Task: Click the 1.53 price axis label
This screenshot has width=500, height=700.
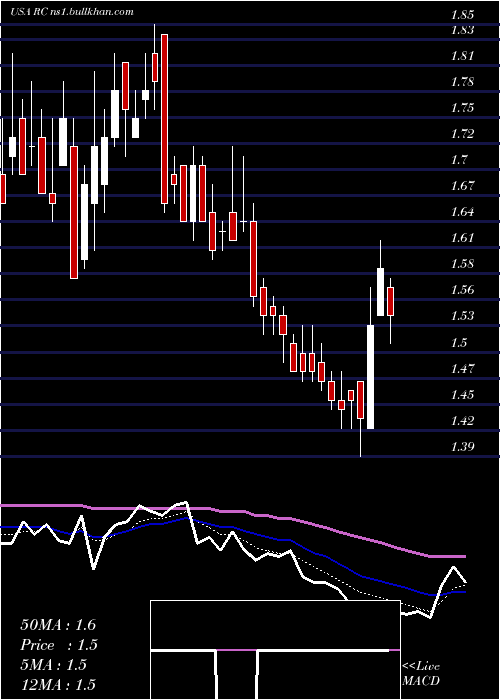Action: coord(462,316)
